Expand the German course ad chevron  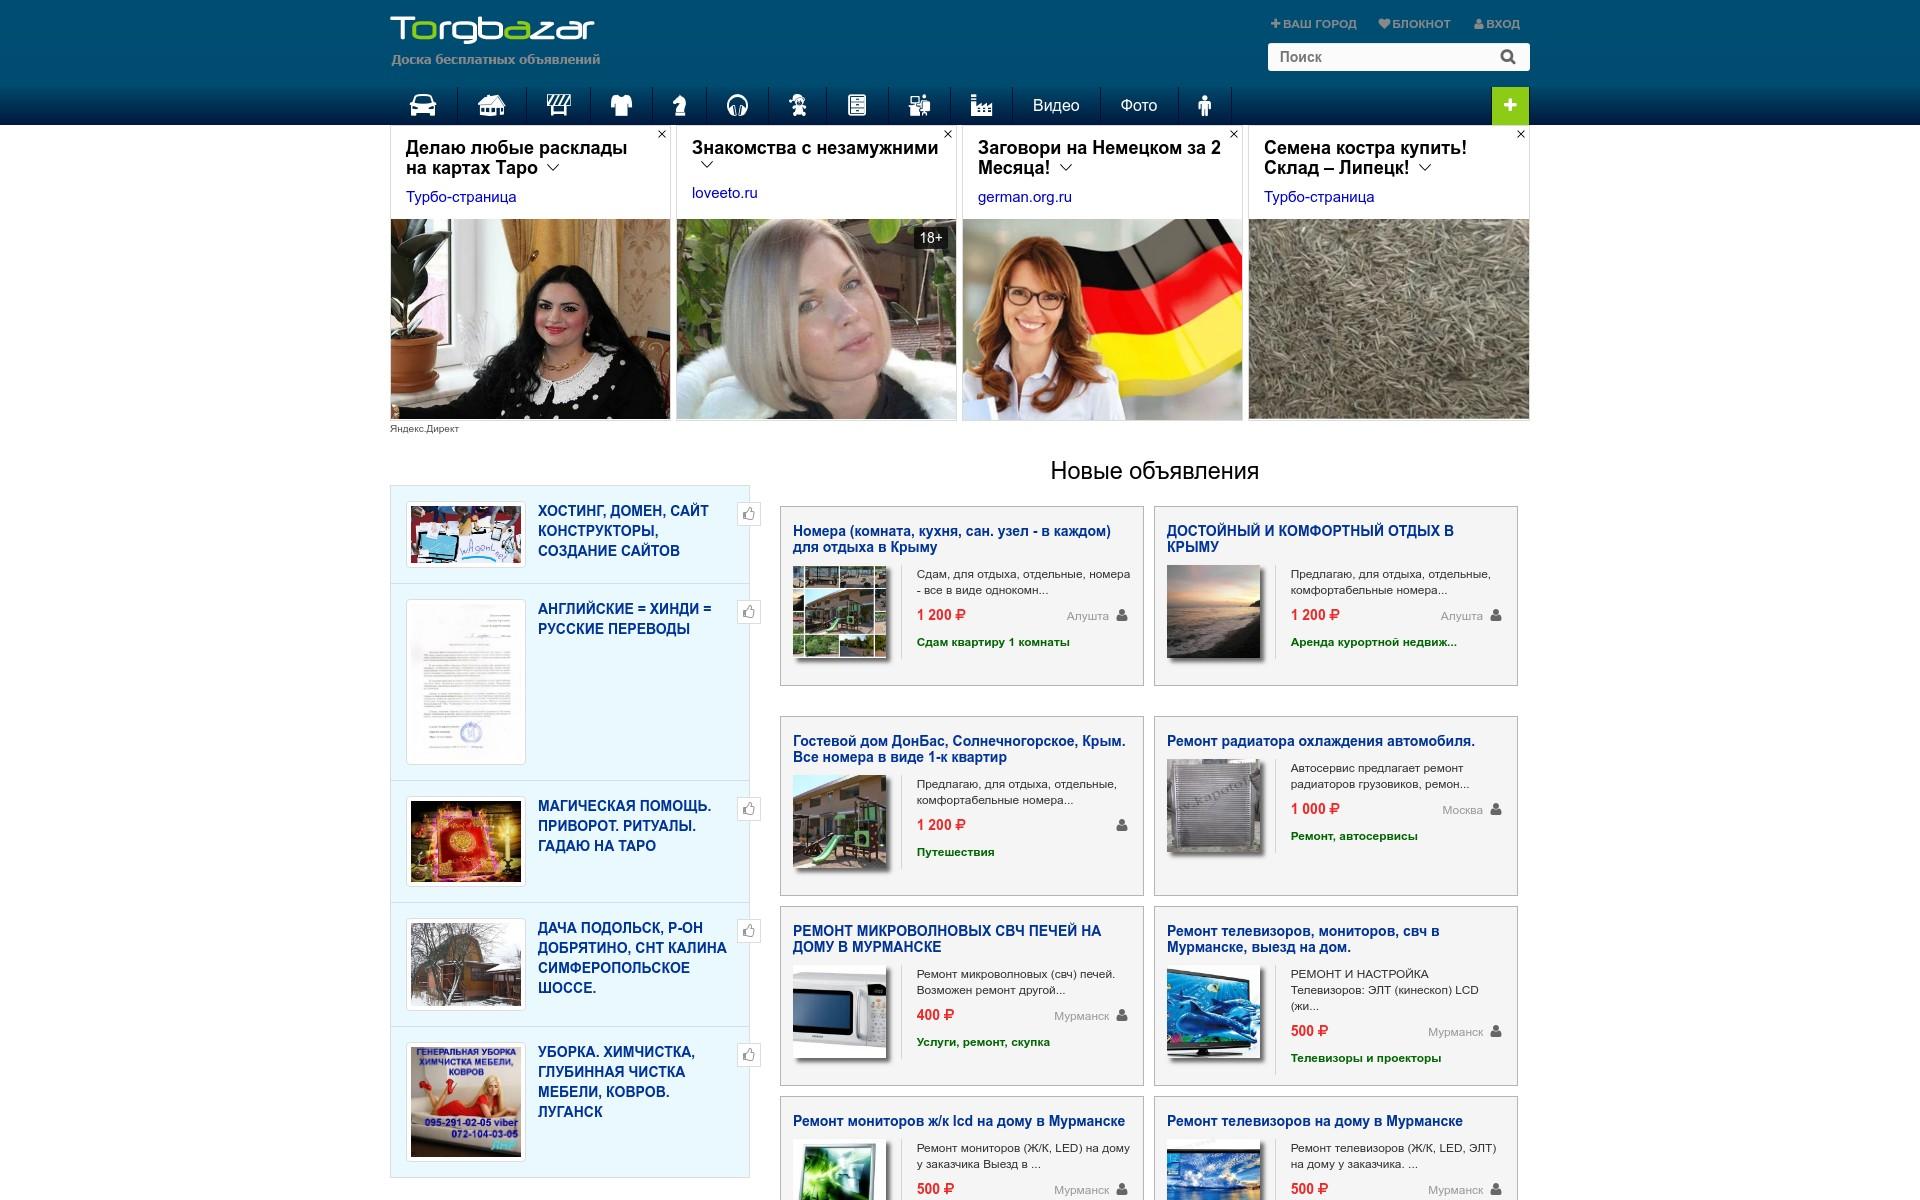pyautogui.click(x=1066, y=168)
